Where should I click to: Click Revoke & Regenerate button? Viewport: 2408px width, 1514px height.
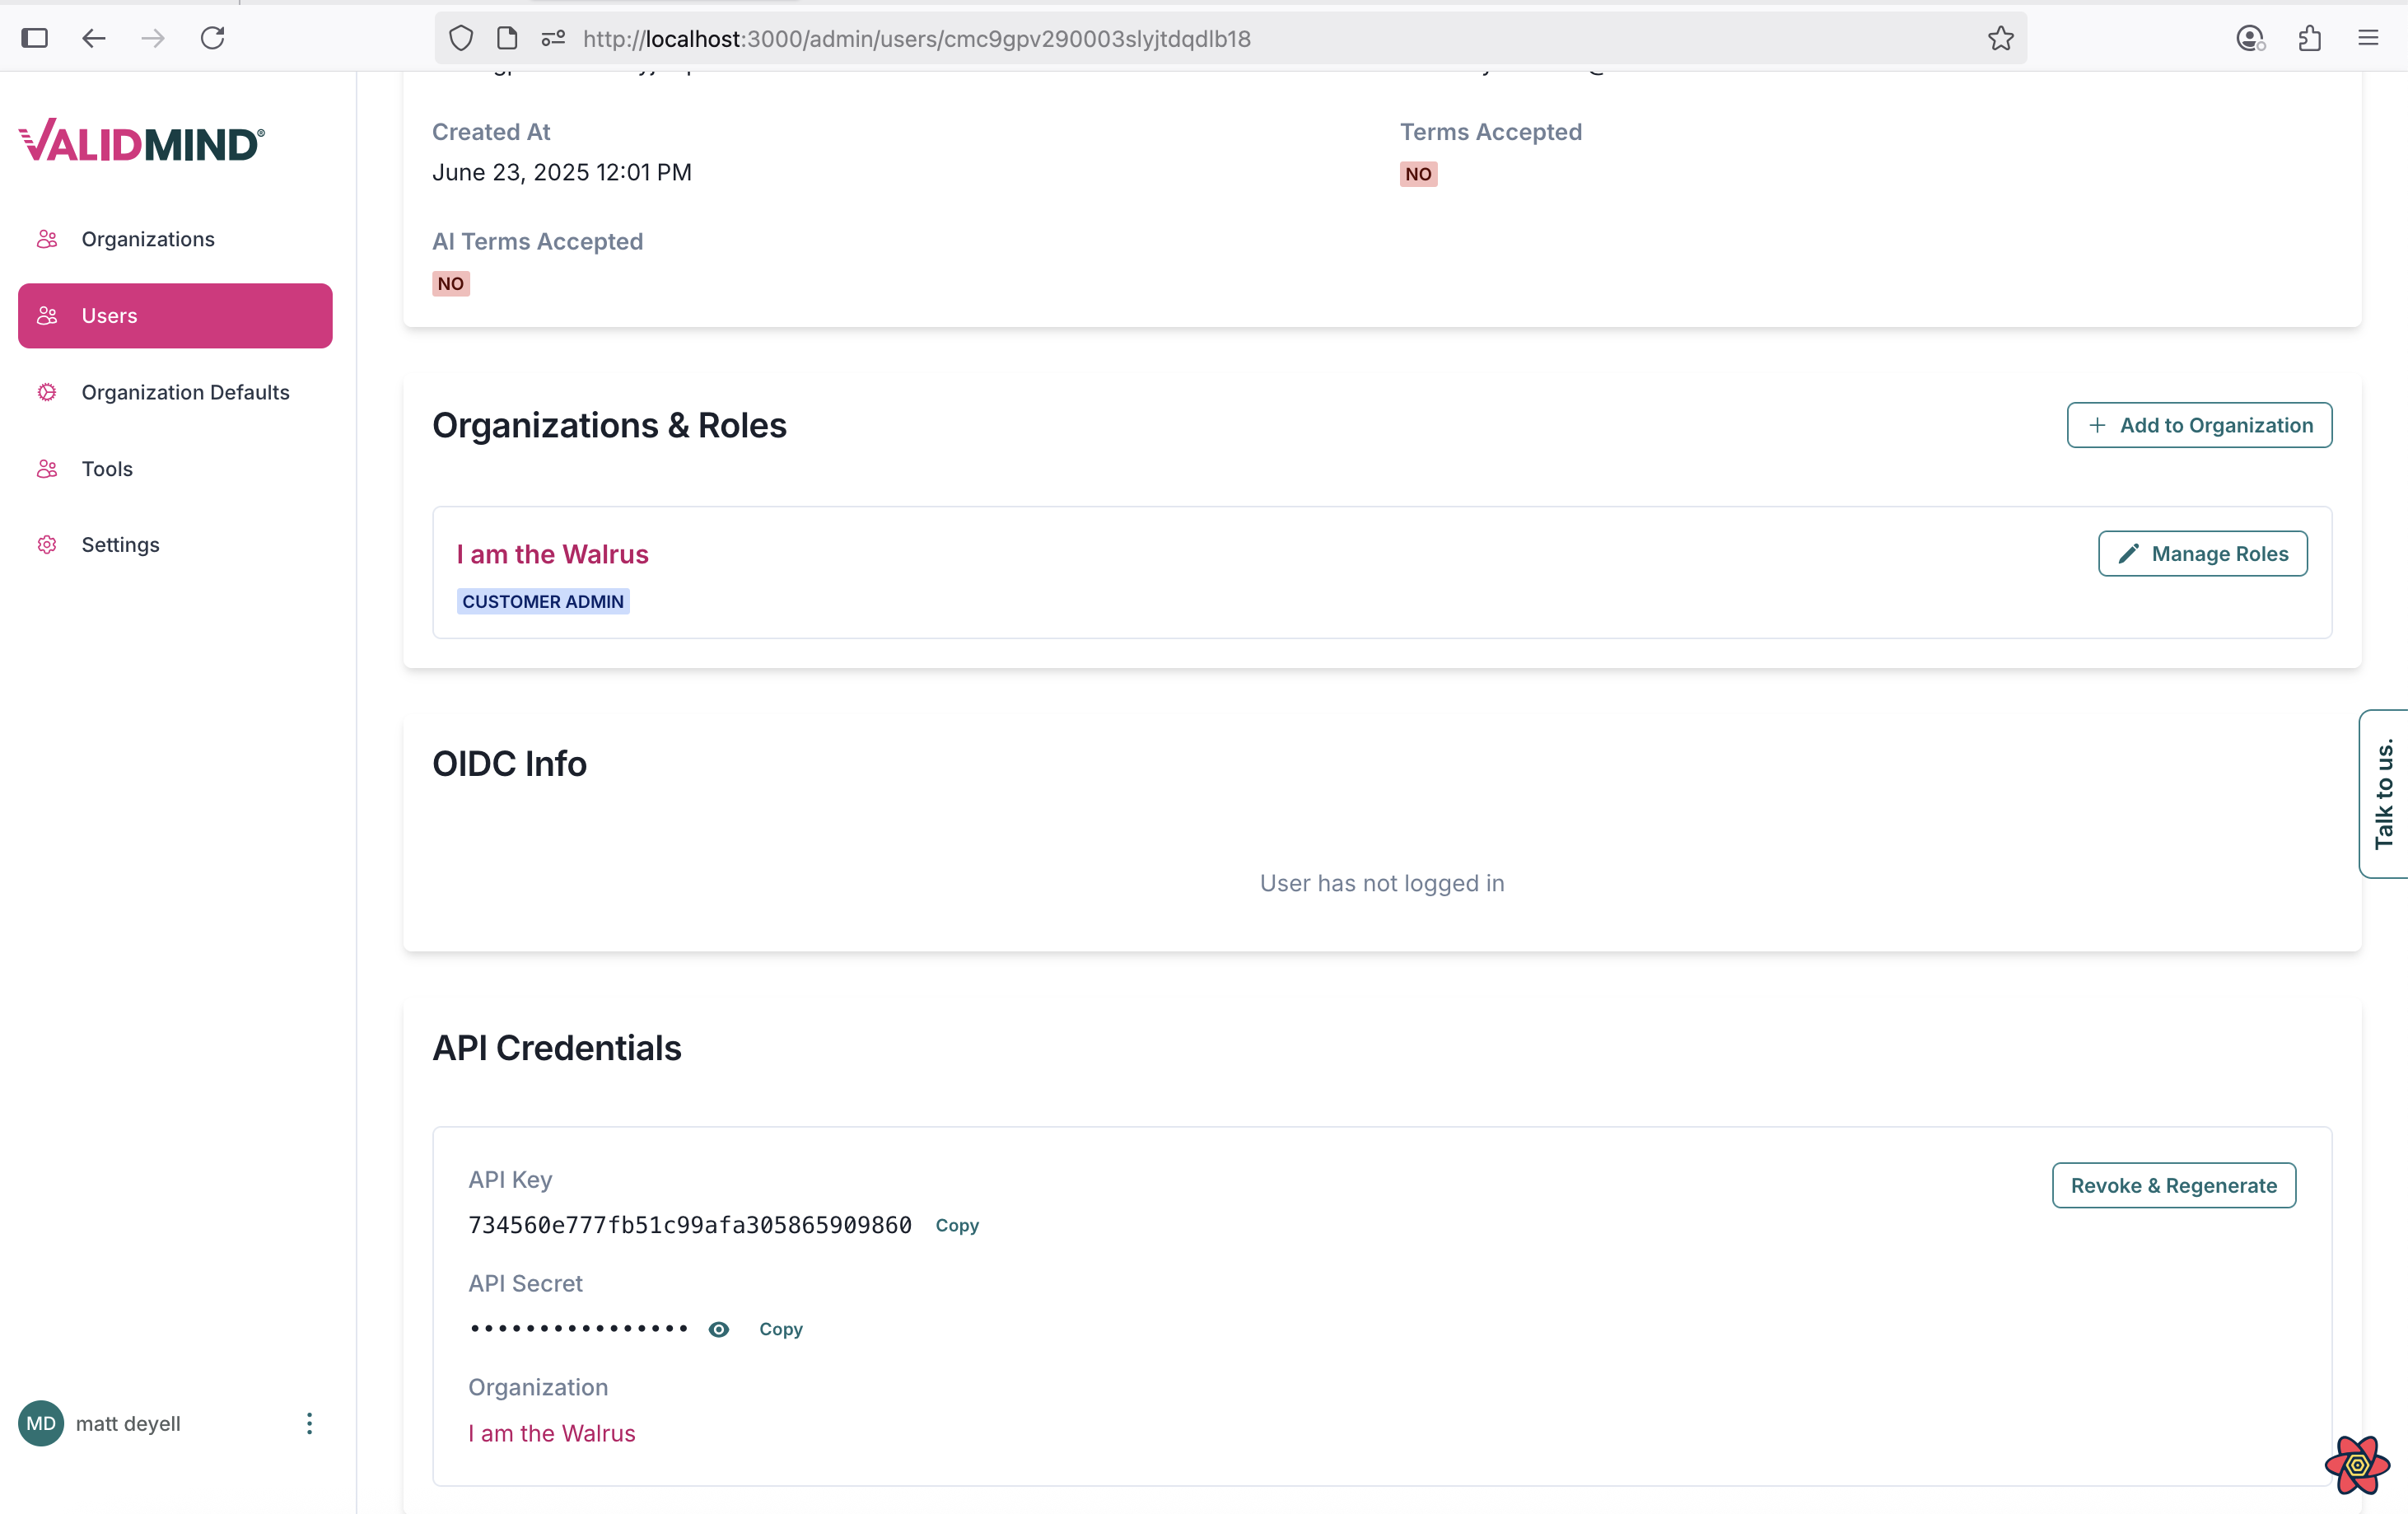click(2174, 1185)
